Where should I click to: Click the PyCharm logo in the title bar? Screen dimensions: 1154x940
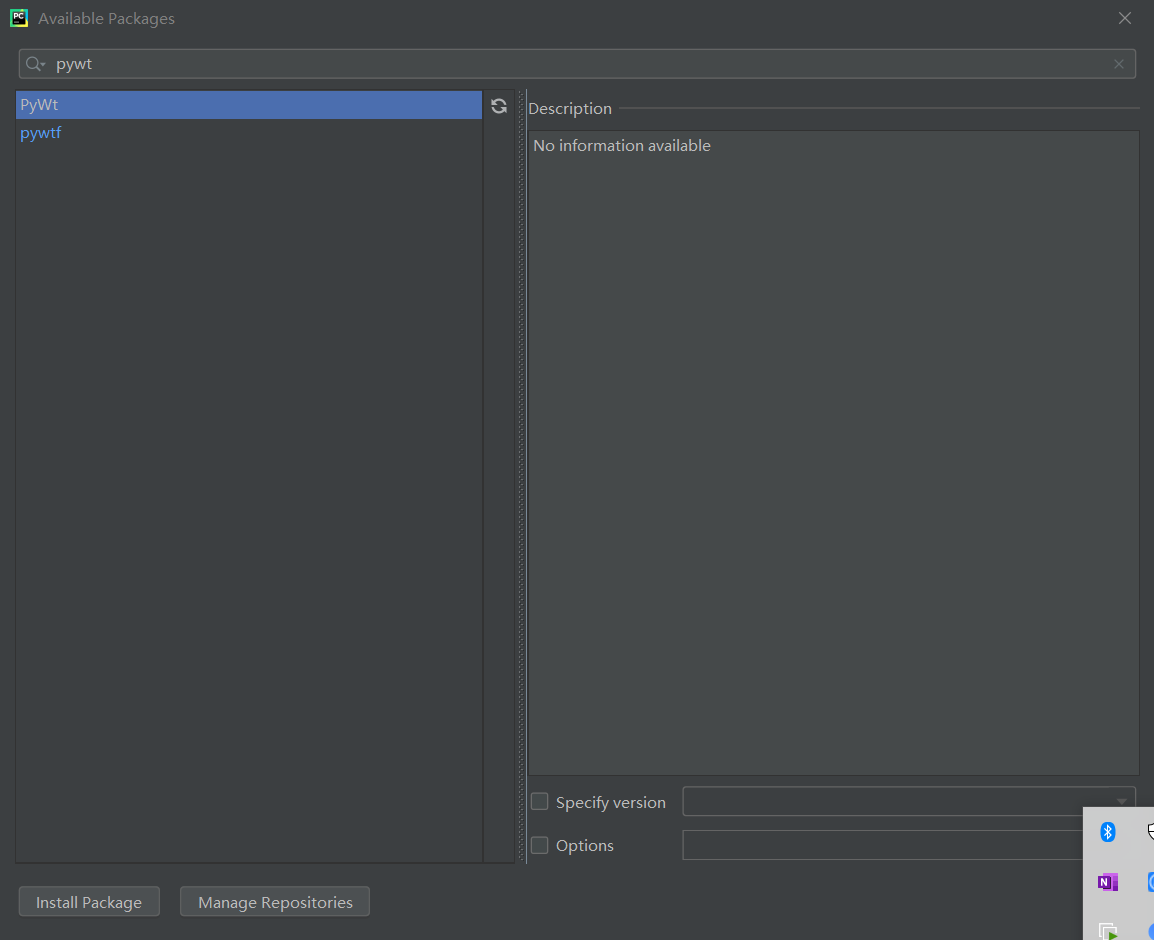[19, 18]
